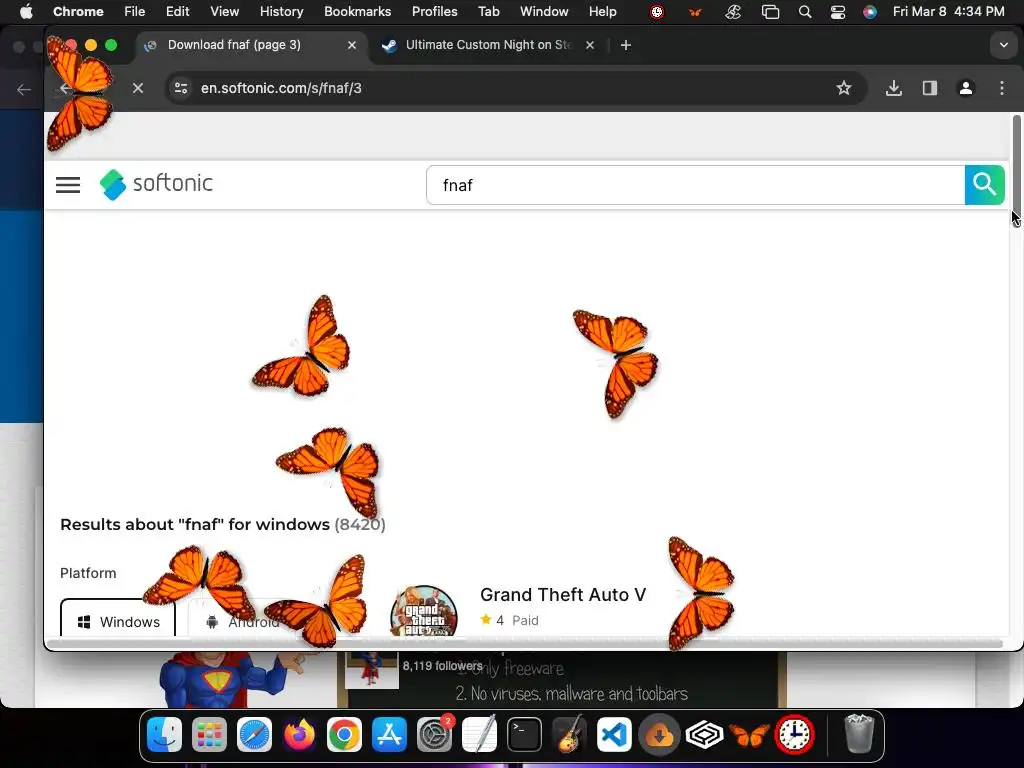The width and height of the screenshot is (1024, 768).
Task: Select the Windows platform filter
Action: (x=118, y=621)
